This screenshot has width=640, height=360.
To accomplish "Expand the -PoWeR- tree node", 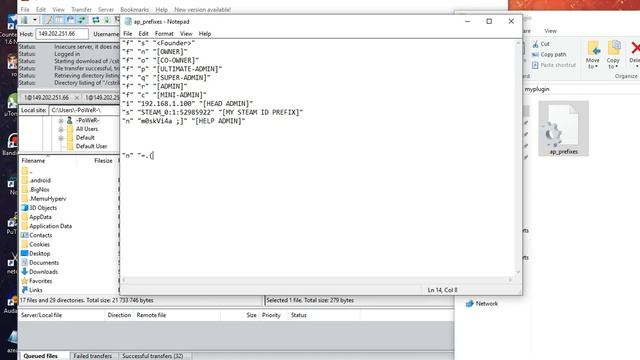I will coord(61,120).
